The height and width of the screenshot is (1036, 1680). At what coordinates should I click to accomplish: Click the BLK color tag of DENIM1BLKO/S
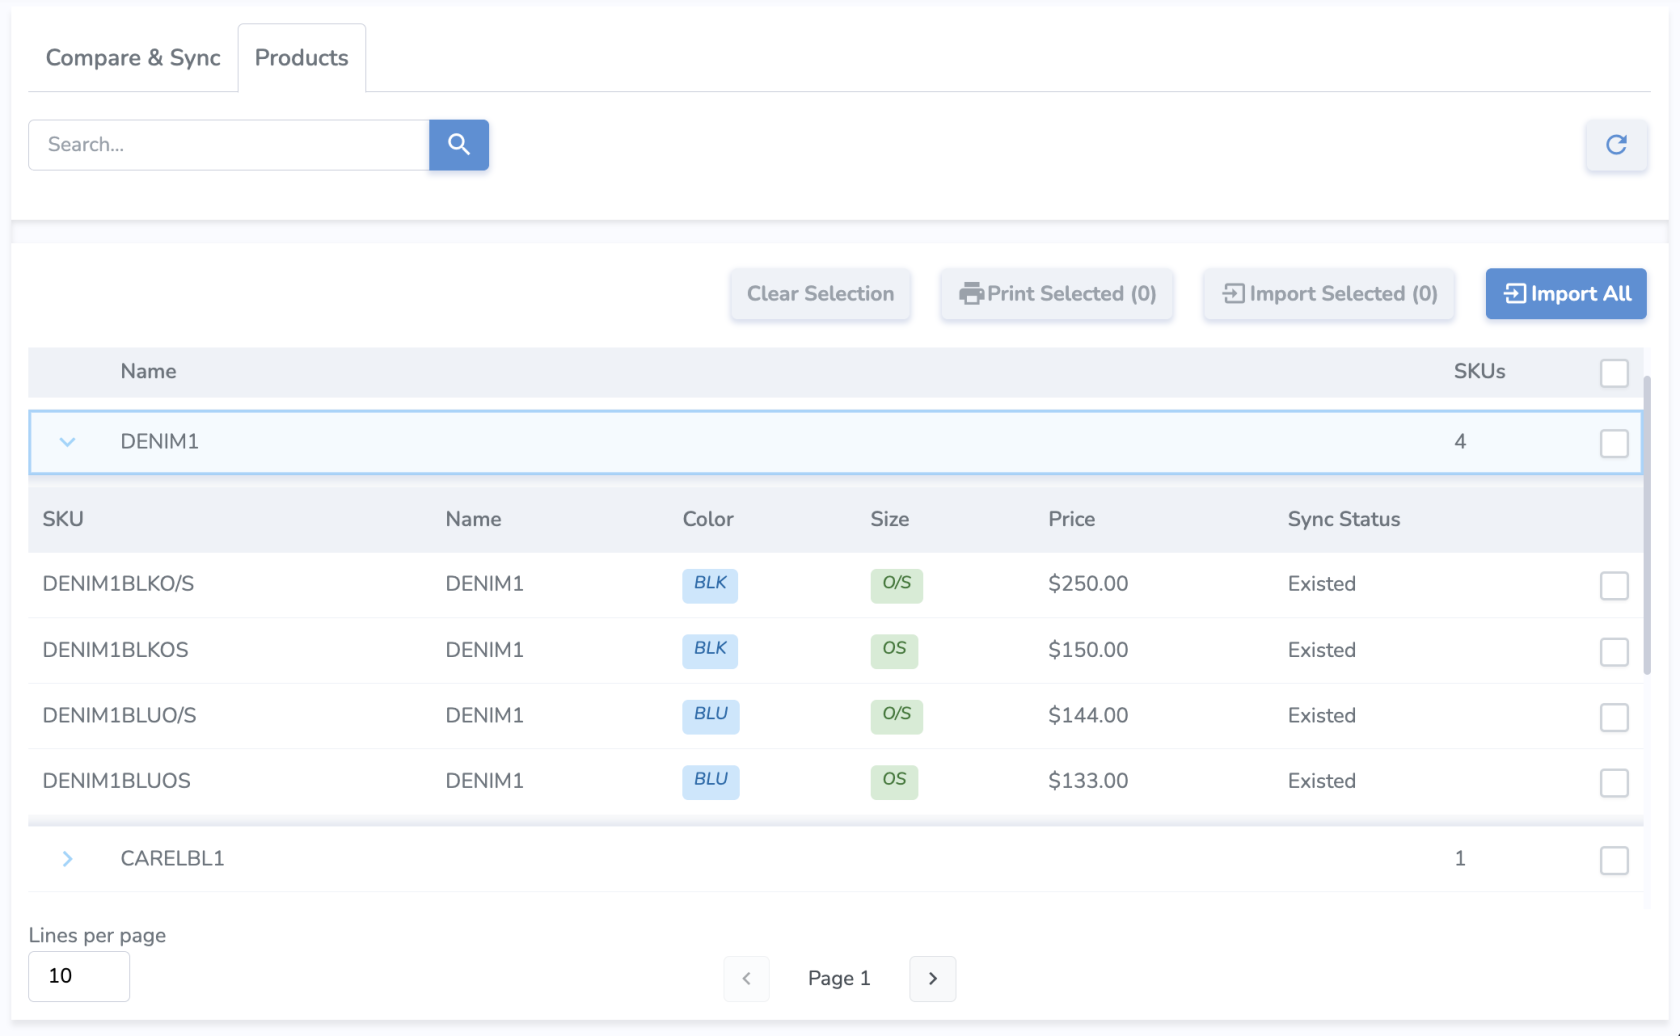pyautogui.click(x=710, y=584)
